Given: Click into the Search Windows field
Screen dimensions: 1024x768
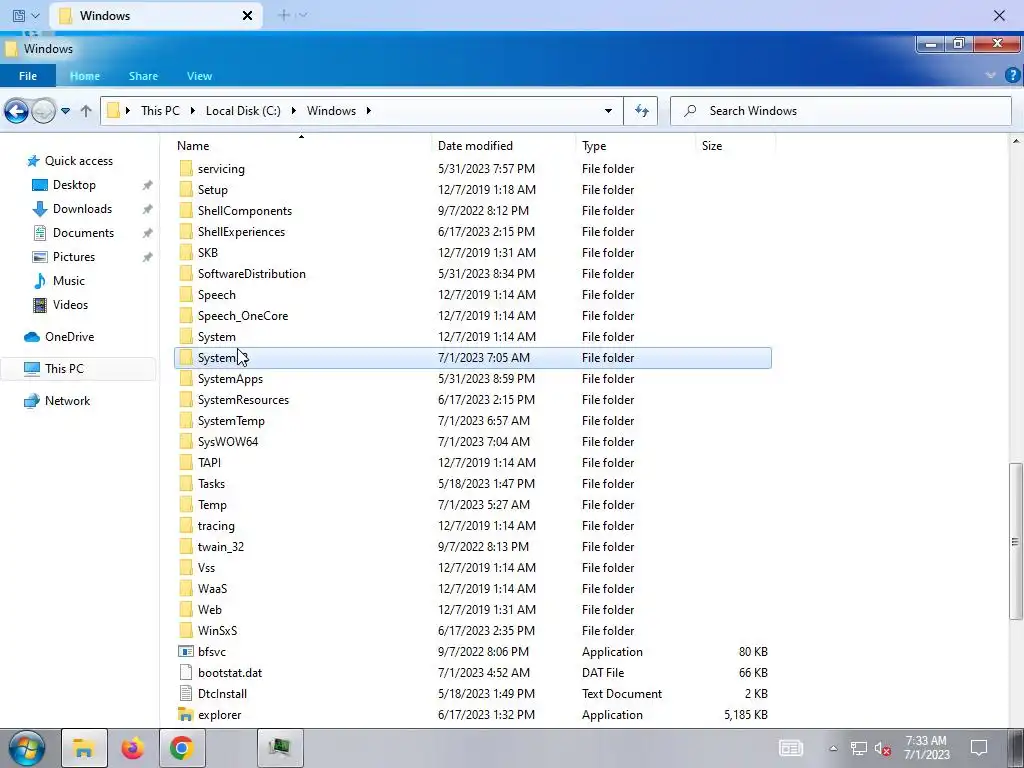Looking at the screenshot, I should pyautogui.click(x=840, y=111).
